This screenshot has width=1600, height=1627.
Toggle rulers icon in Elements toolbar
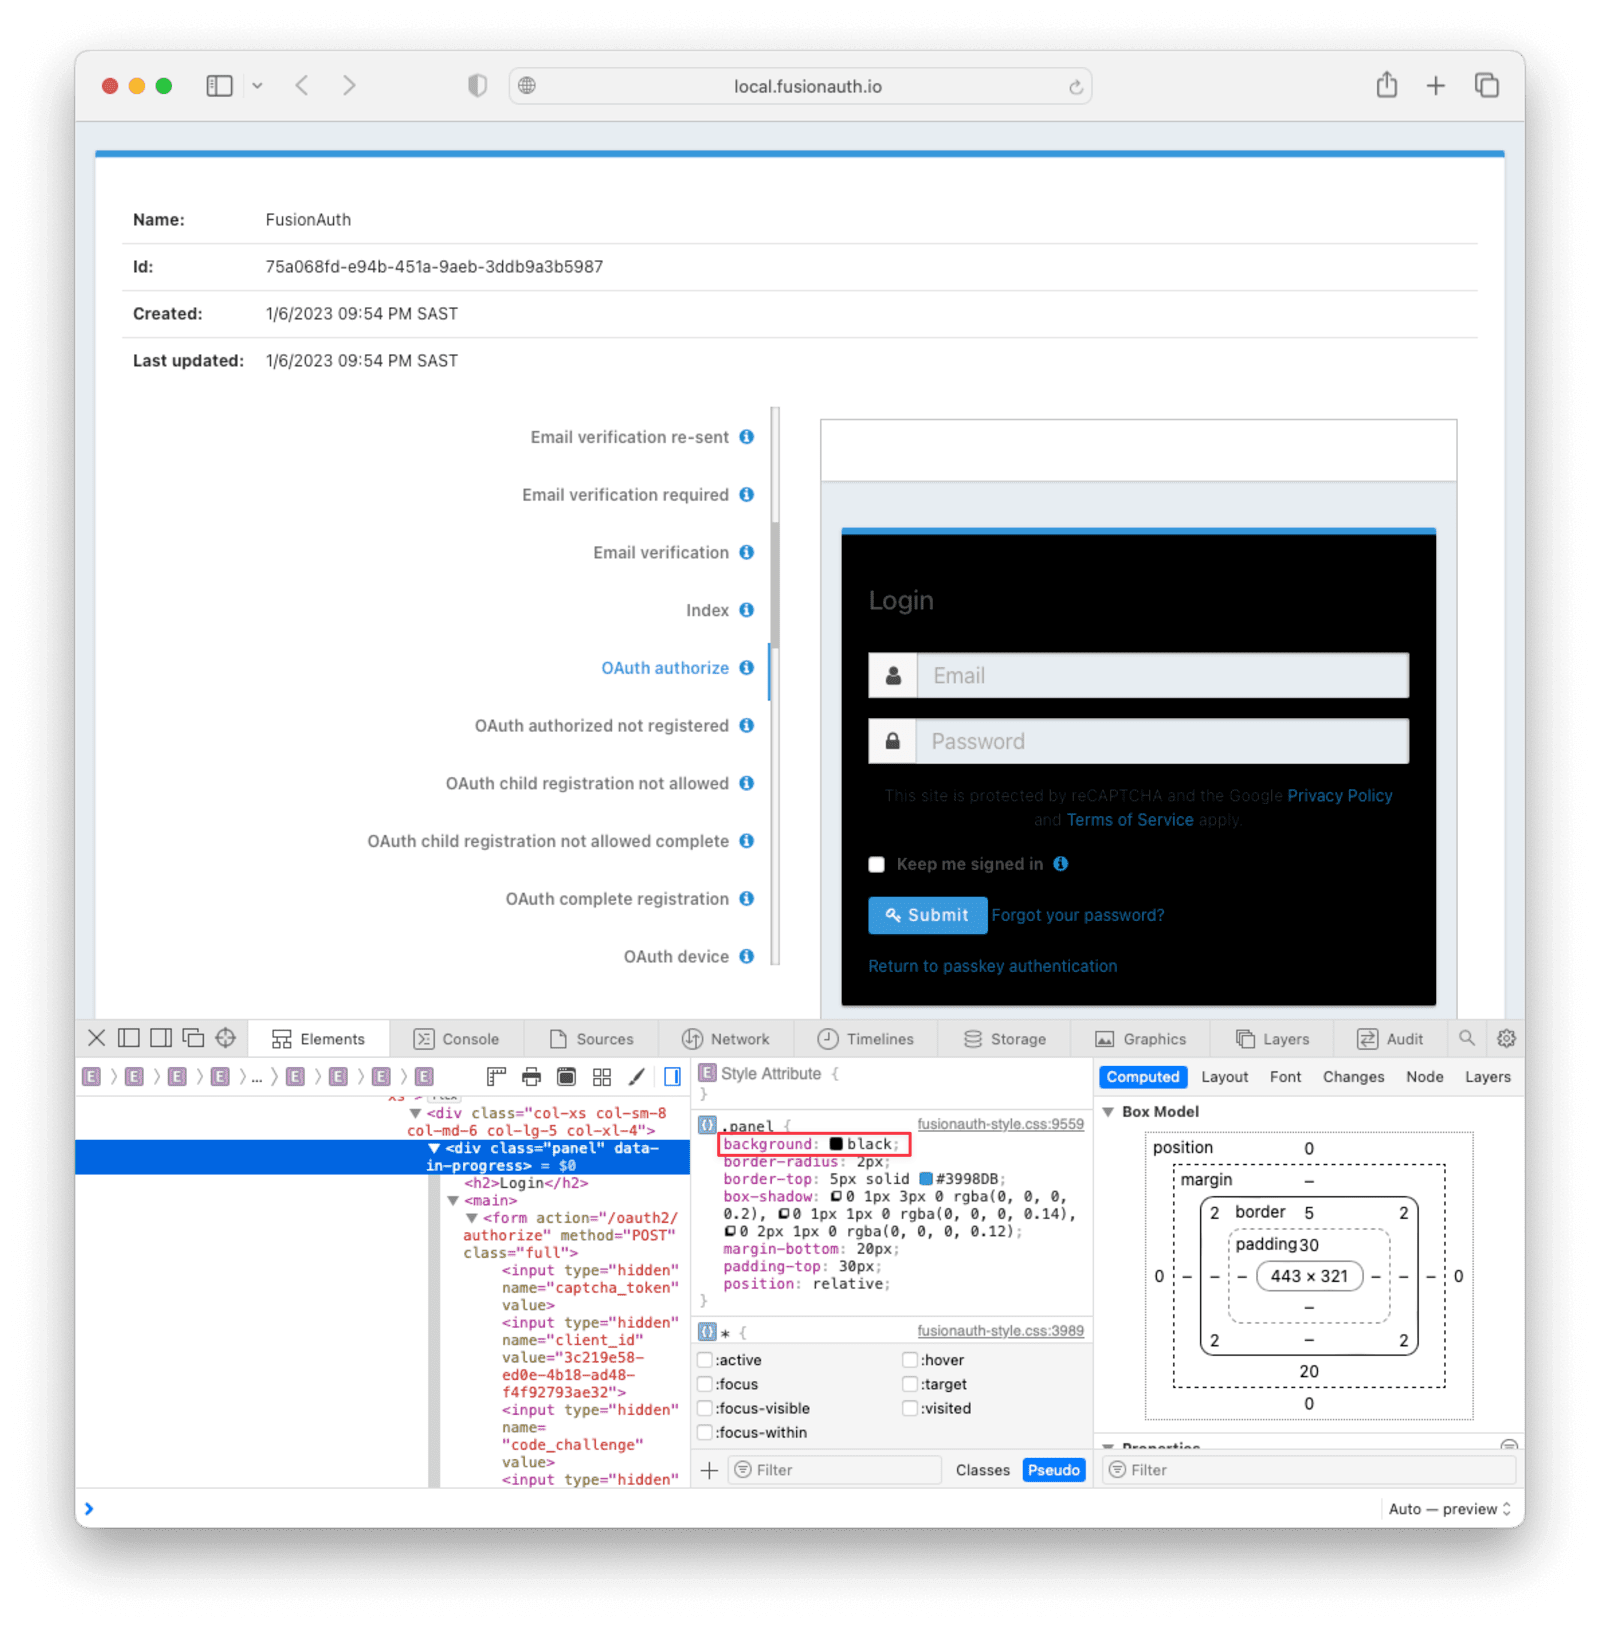click(496, 1077)
